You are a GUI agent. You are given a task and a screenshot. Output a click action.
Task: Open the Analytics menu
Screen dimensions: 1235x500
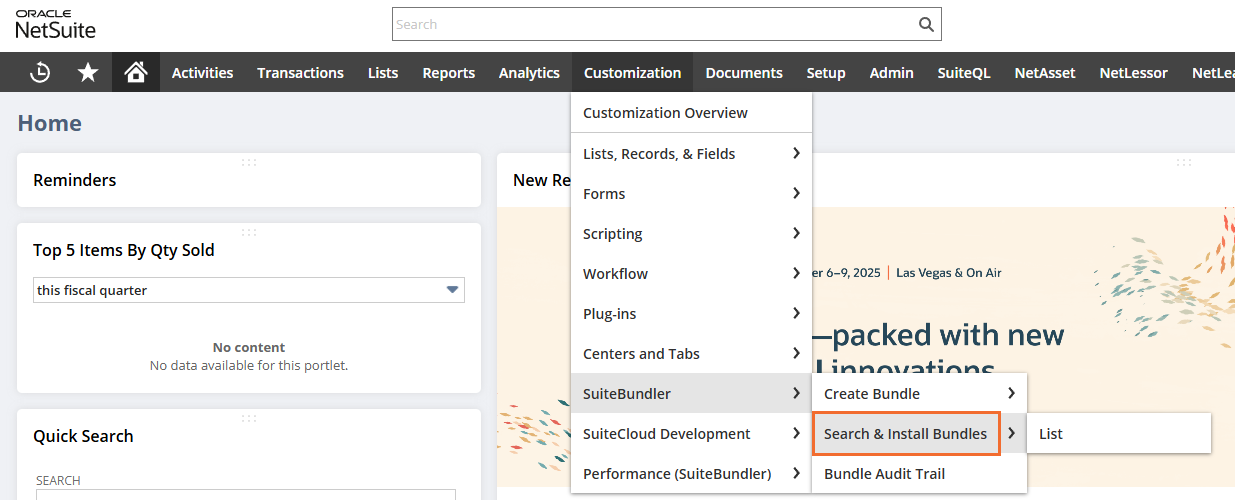point(529,72)
